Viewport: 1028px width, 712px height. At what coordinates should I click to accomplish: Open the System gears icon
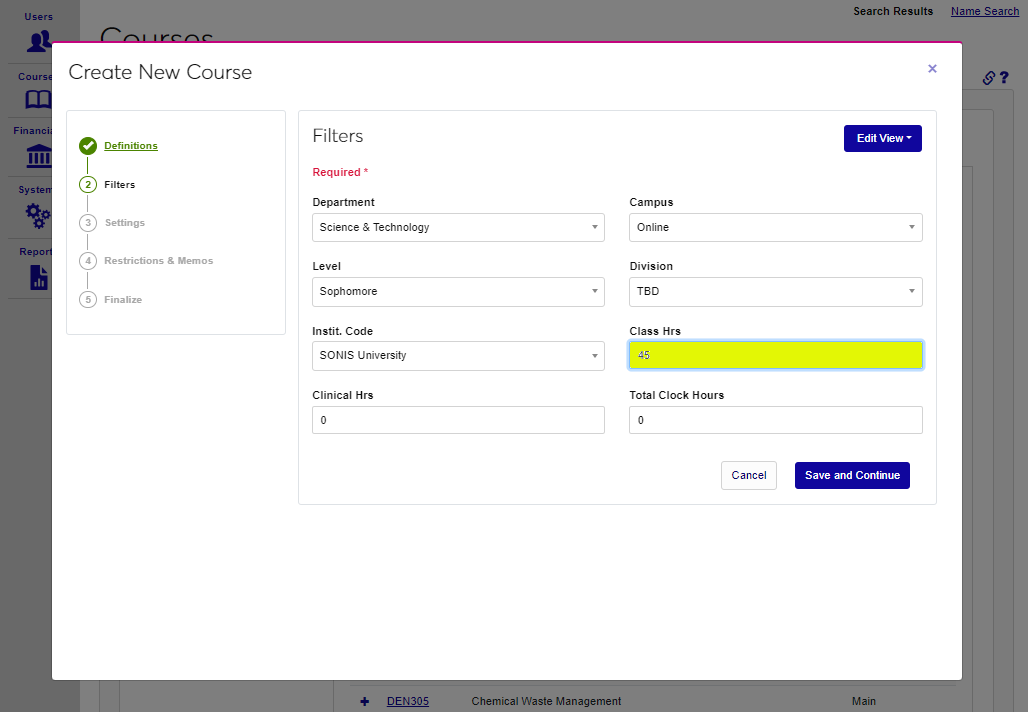coord(39,215)
